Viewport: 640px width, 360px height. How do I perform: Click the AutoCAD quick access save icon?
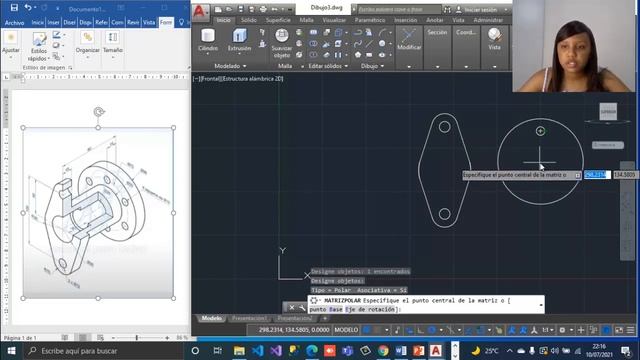pos(240,9)
